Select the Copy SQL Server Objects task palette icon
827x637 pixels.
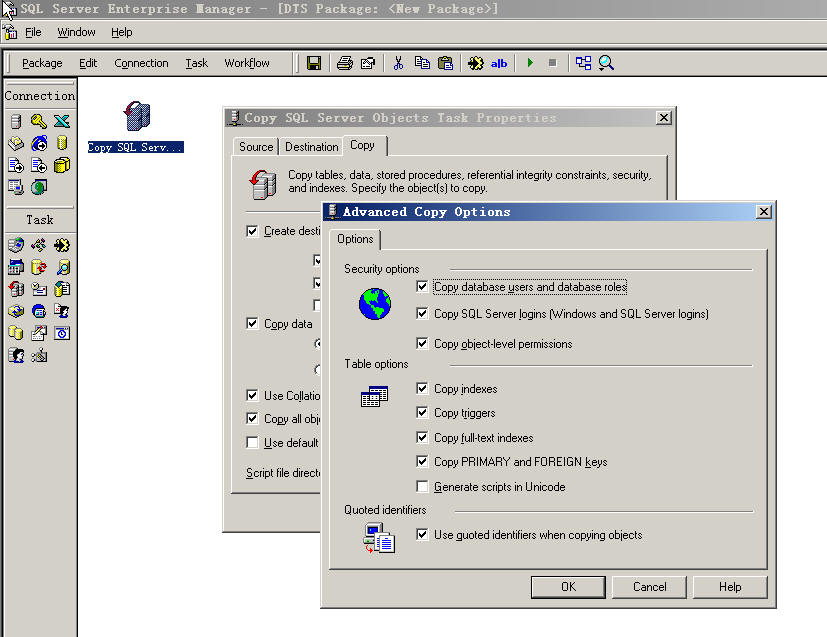tap(16, 289)
